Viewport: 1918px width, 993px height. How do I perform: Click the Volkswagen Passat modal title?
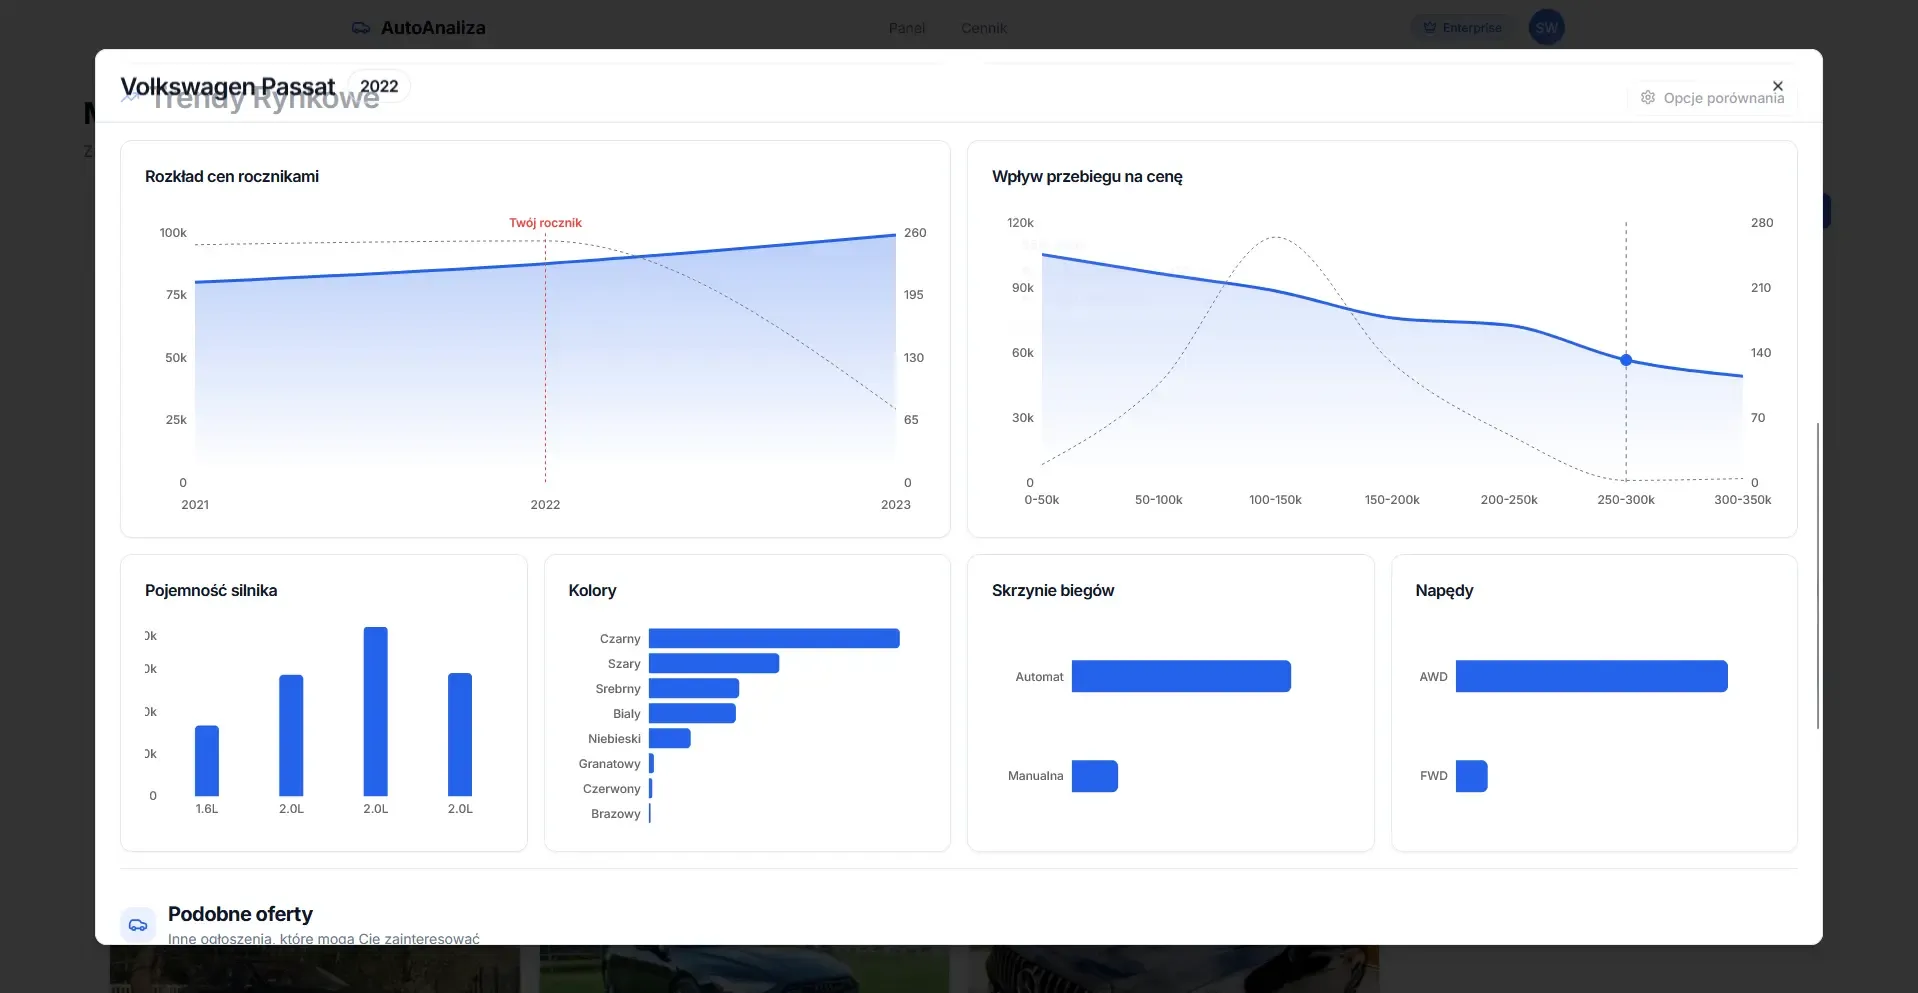[228, 87]
